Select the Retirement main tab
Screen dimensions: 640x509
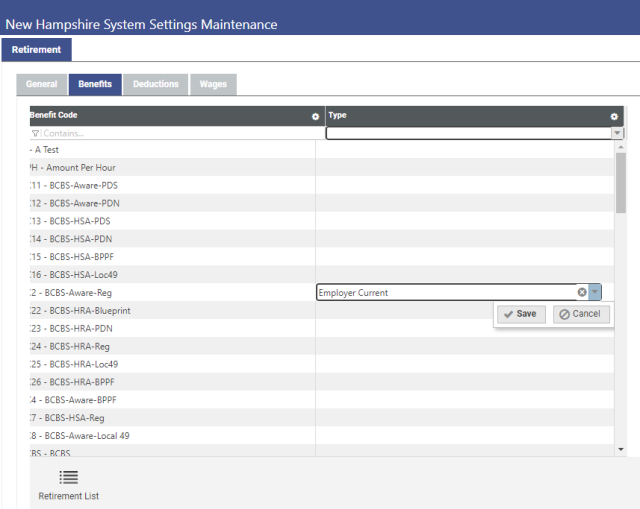(36, 49)
